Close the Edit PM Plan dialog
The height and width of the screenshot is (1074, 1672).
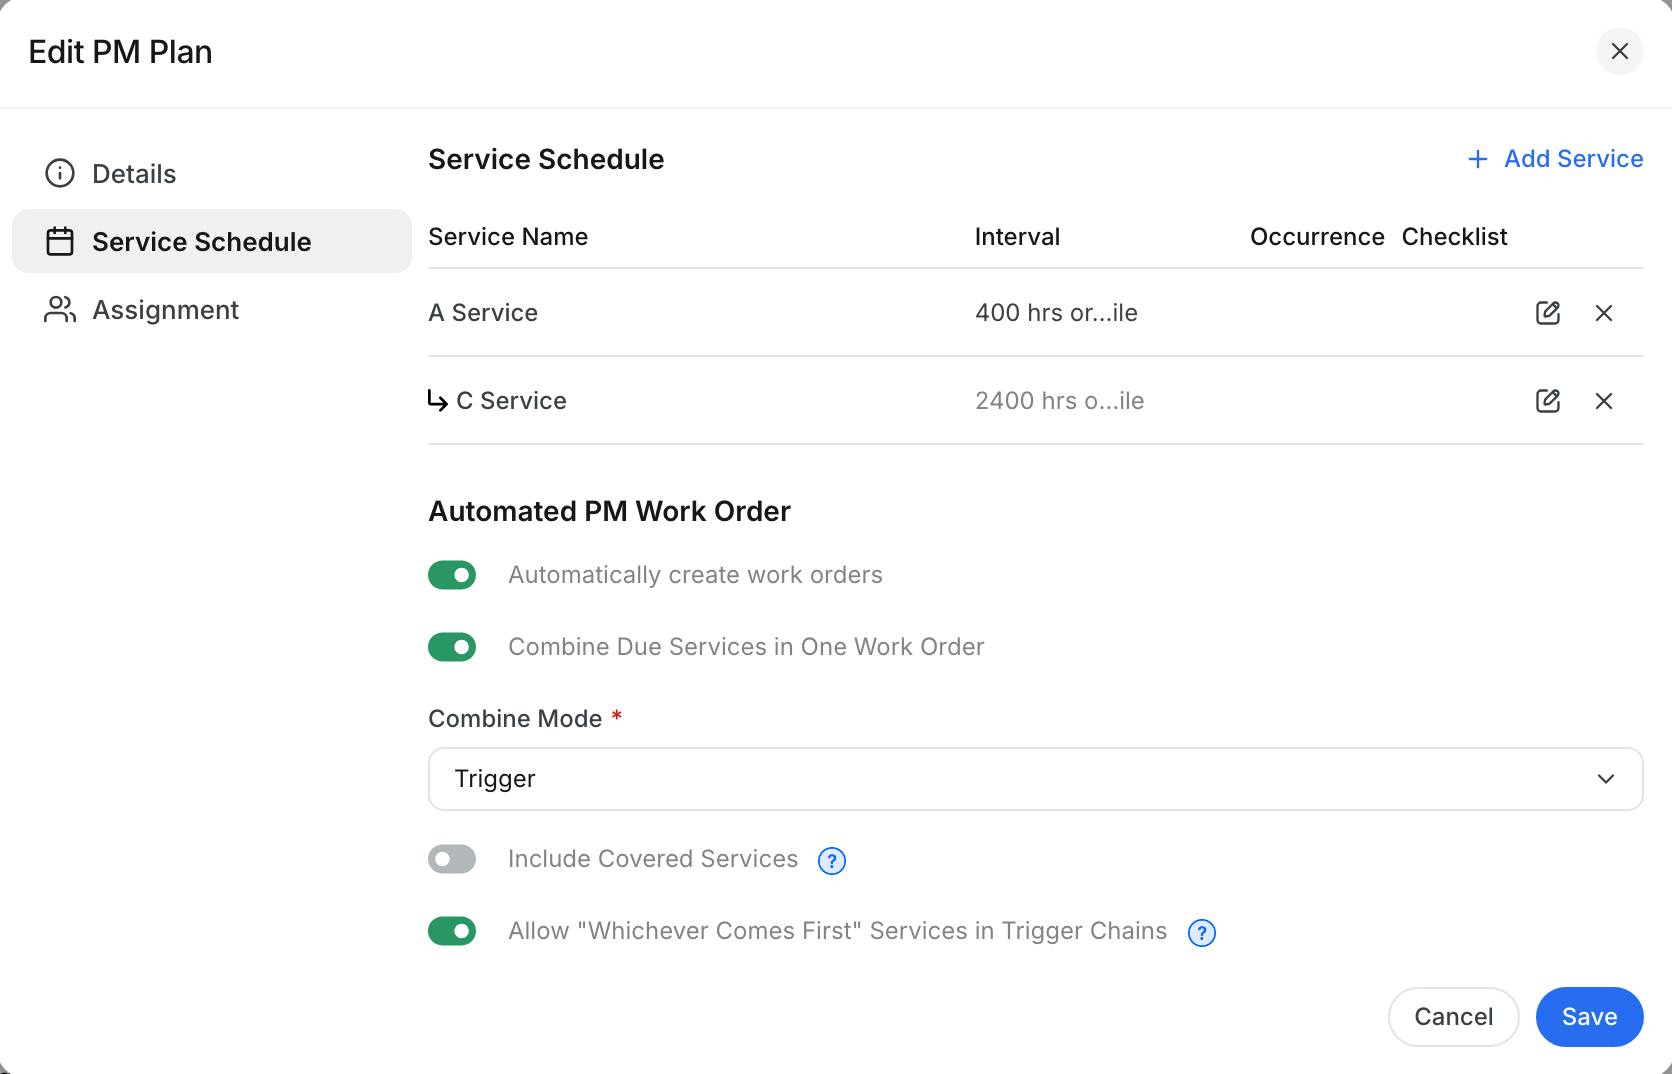[x=1620, y=51]
